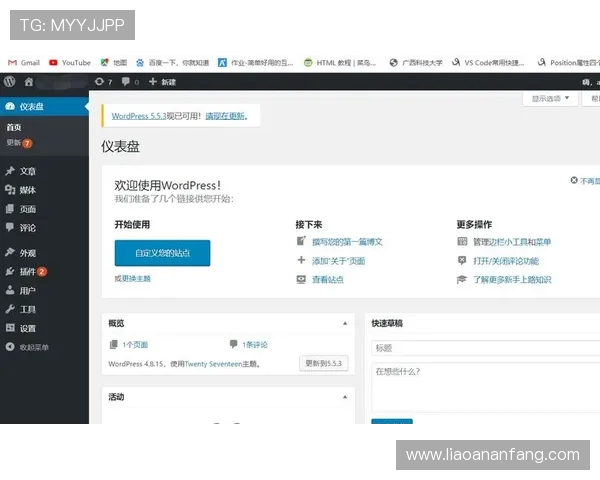Click the media icon beside 媒体
Screen dimensions: 600x480
(x=10, y=189)
